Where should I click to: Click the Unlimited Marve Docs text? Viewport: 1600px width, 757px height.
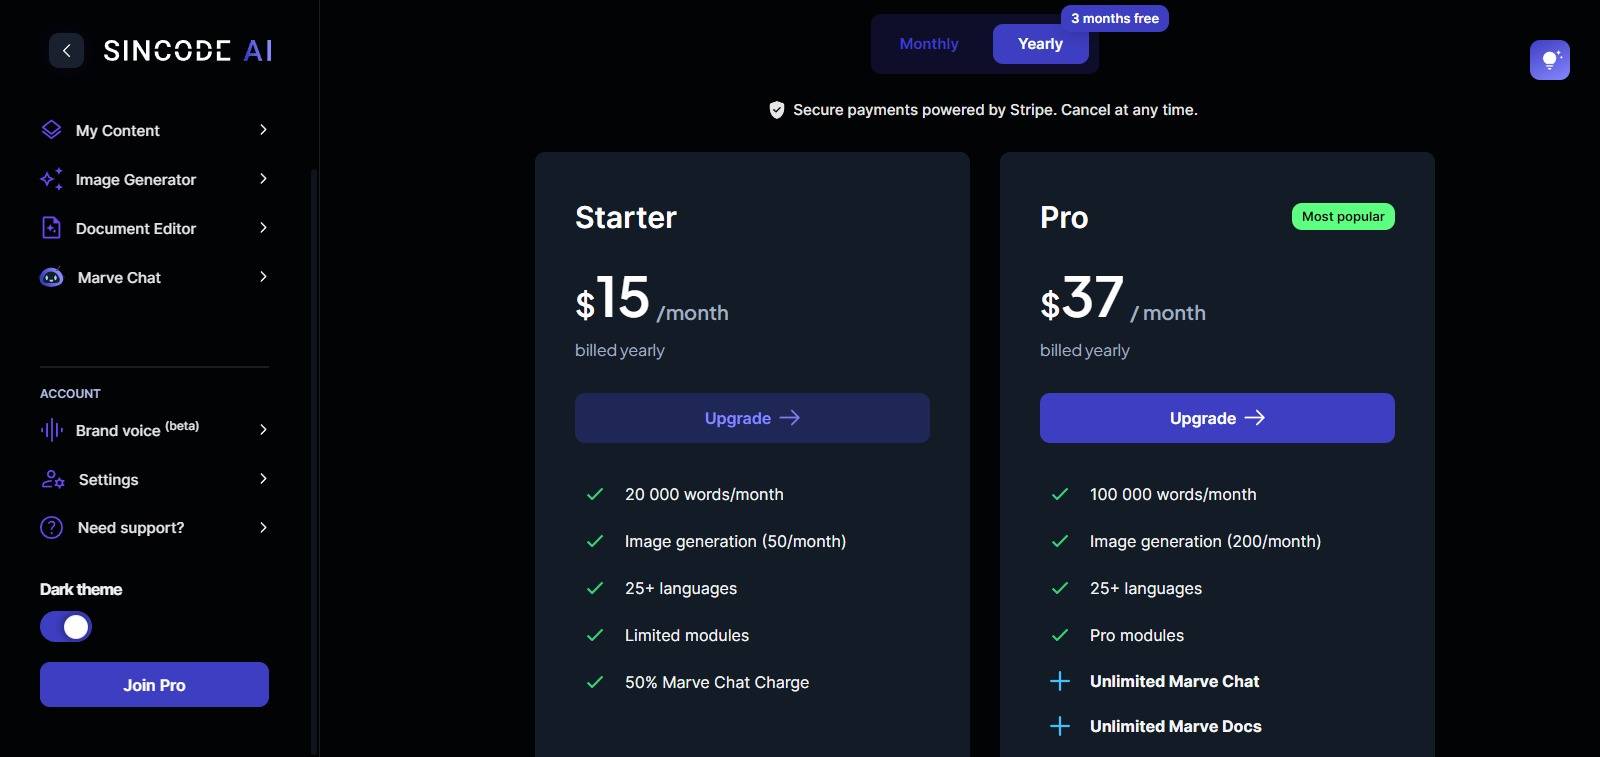[1175, 726]
